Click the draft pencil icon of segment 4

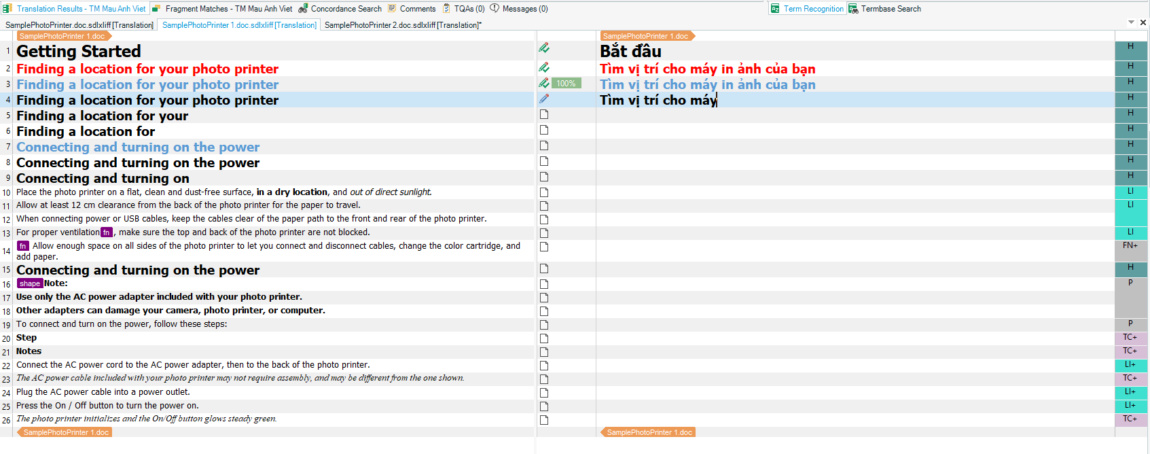(x=544, y=98)
